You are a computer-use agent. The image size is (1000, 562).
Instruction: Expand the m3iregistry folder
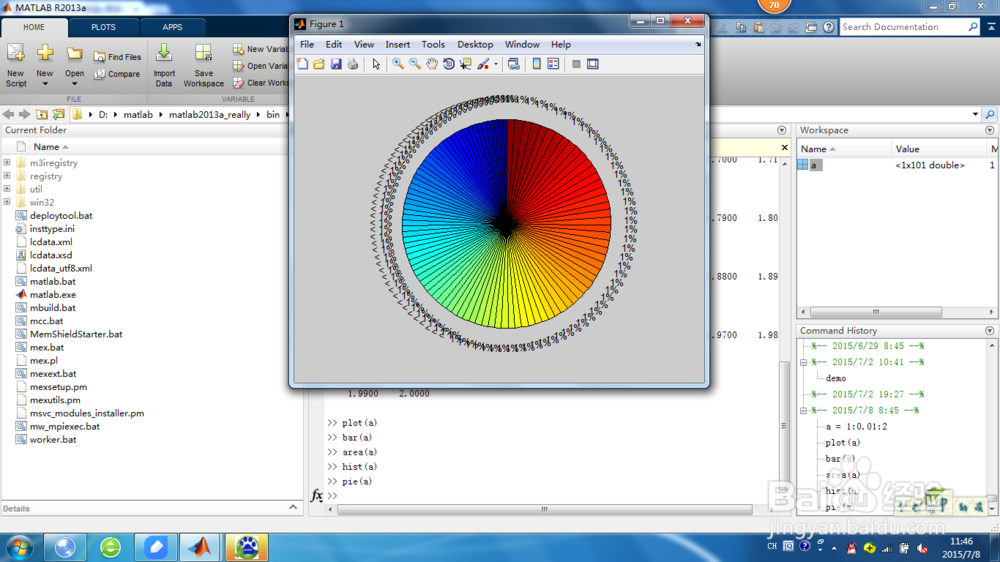[x=7, y=163]
